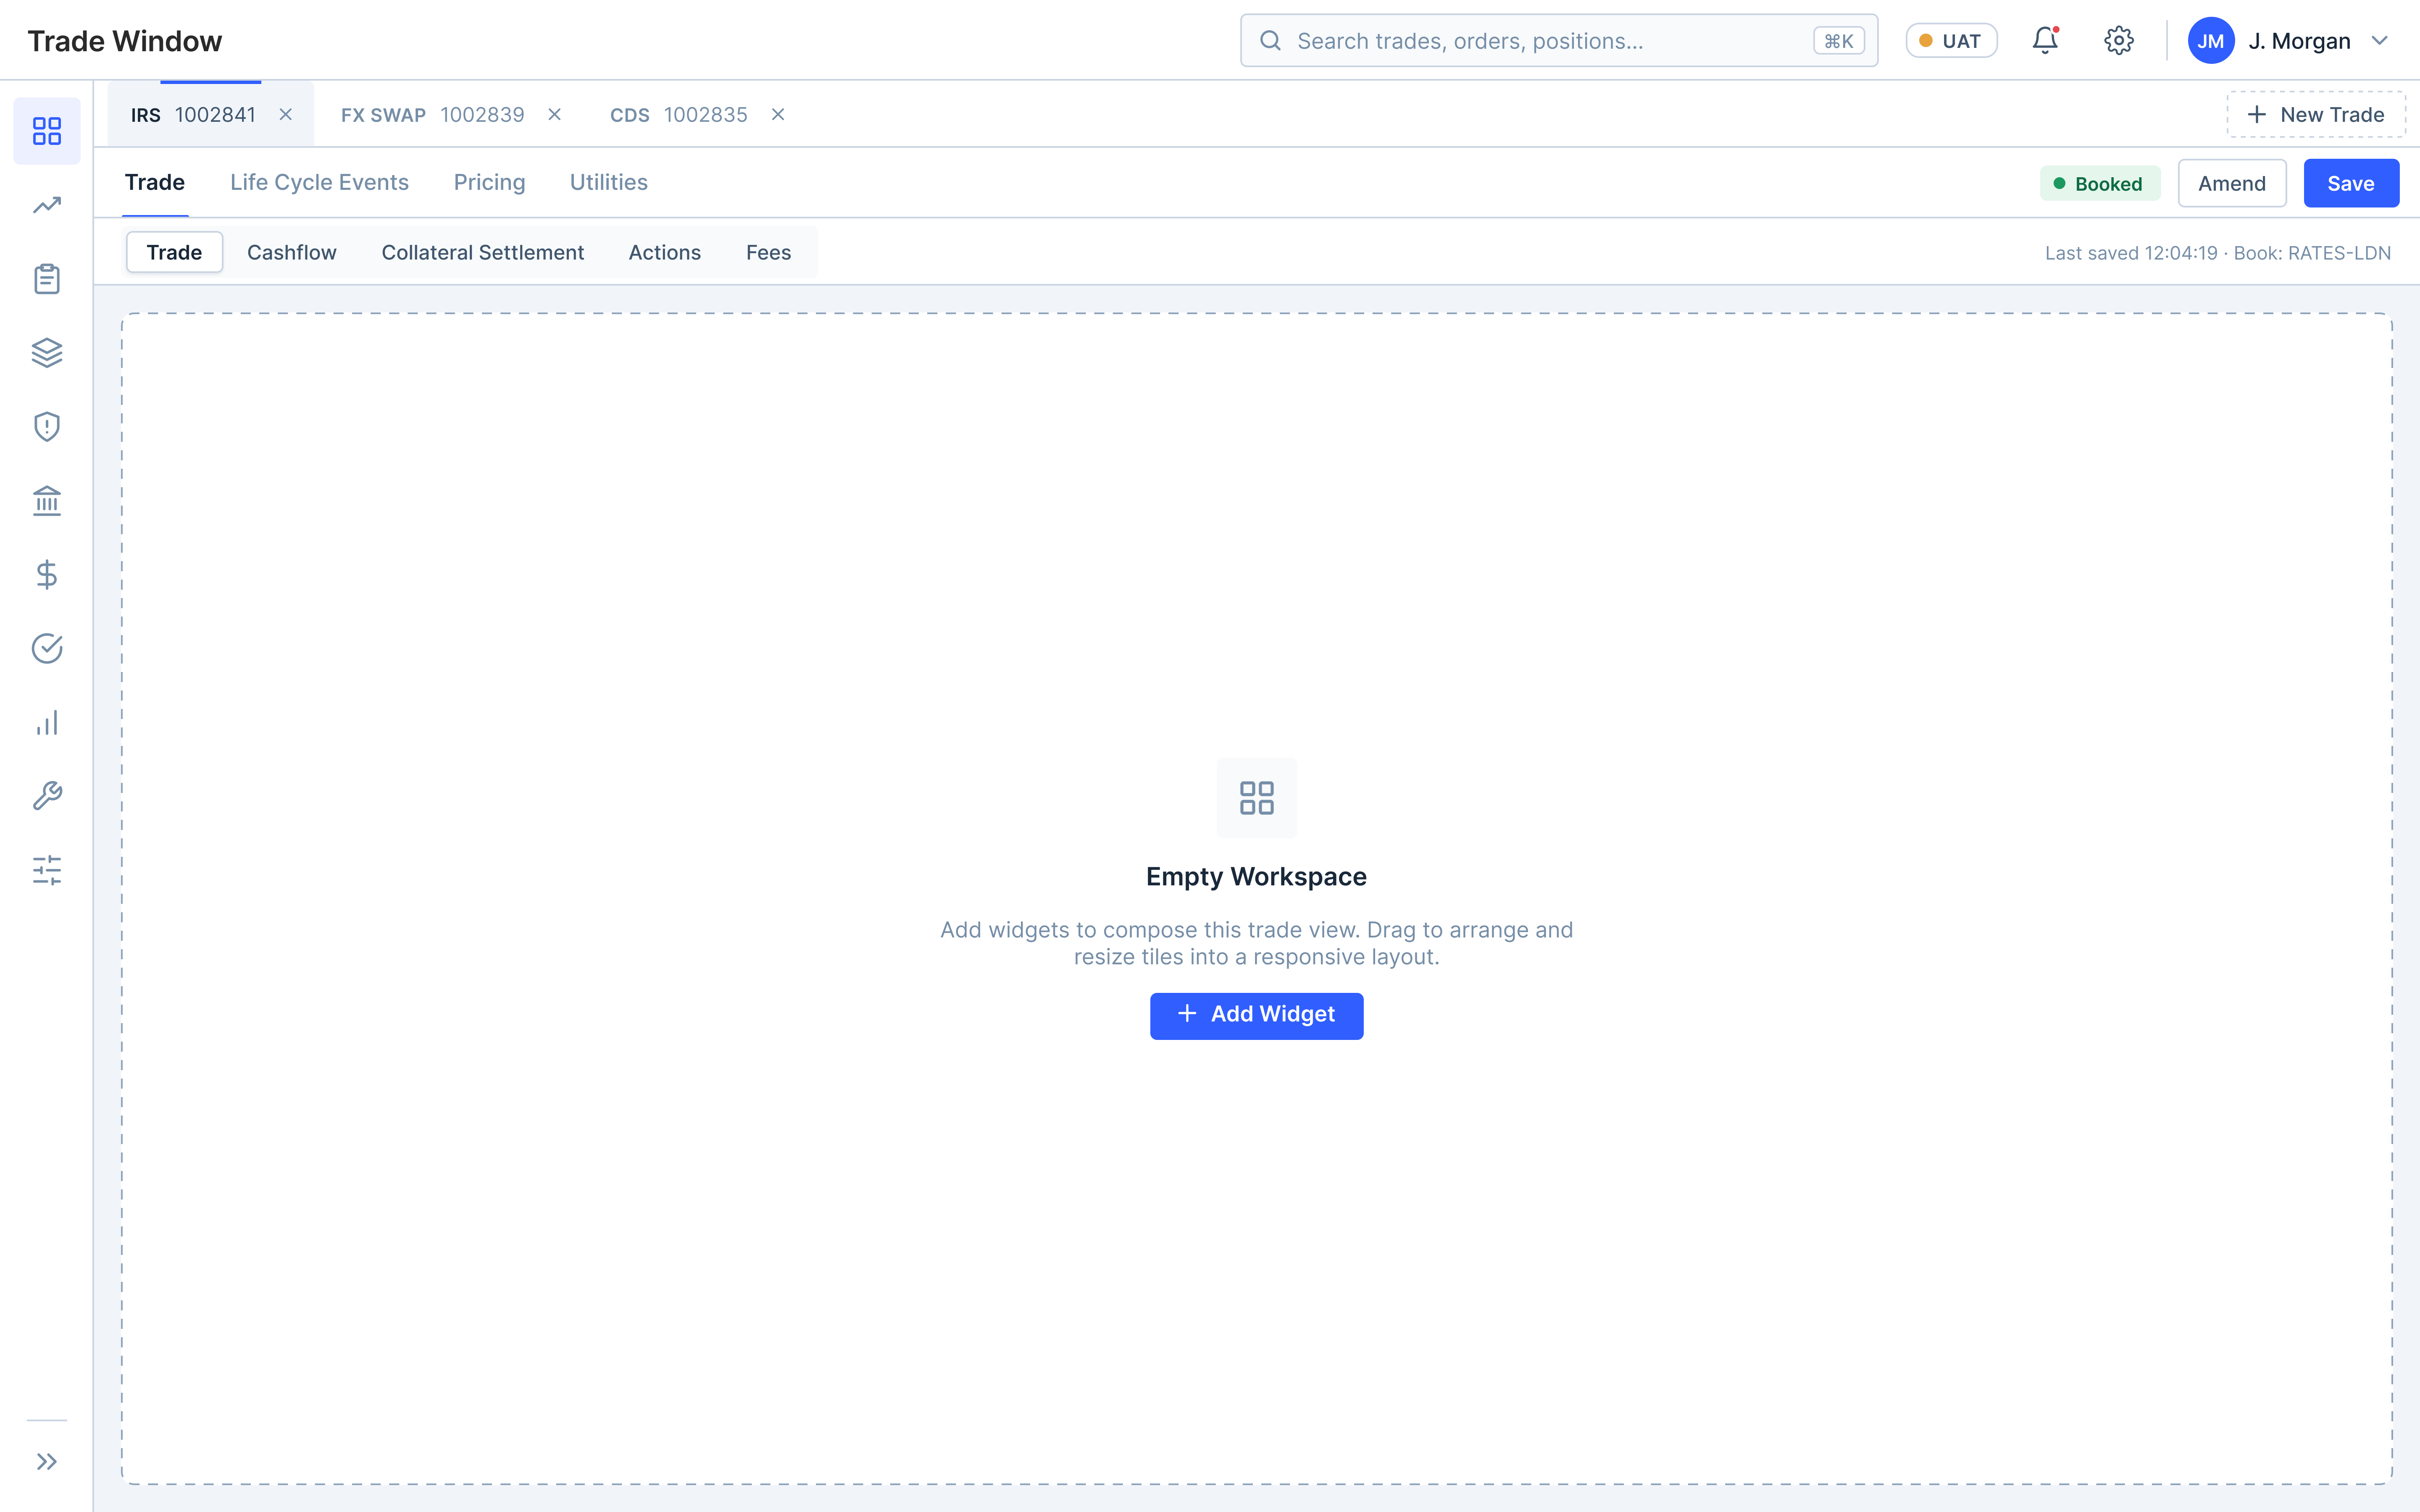The height and width of the screenshot is (1512, 2420).
Task: Open the dollar sign sidebar icon
Action: click(x=47, y=575)
